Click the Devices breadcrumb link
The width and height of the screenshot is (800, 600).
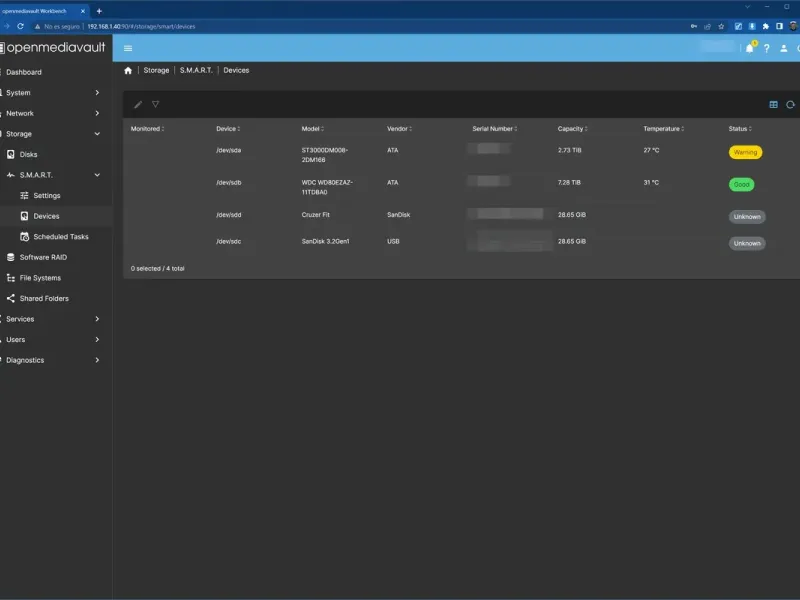[236, 70]
